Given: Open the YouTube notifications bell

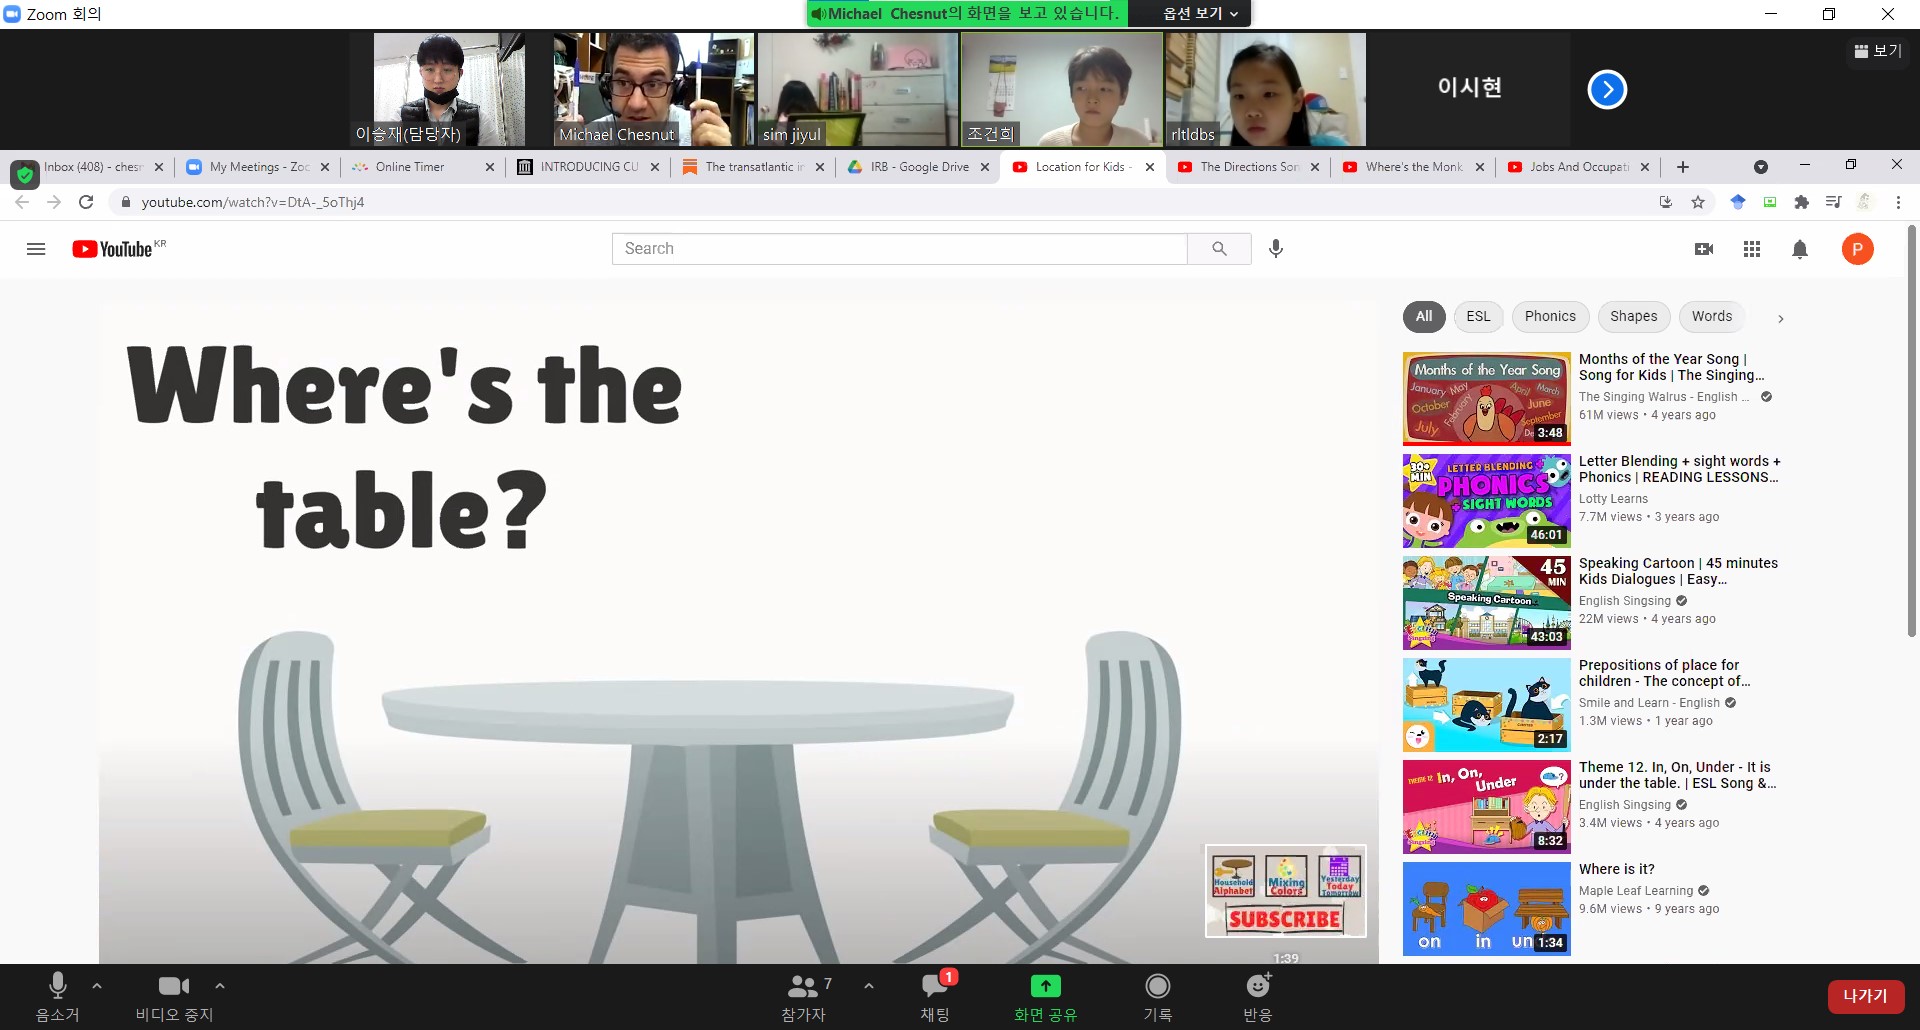Looking at the screenshot, I should coord(1800,249).
